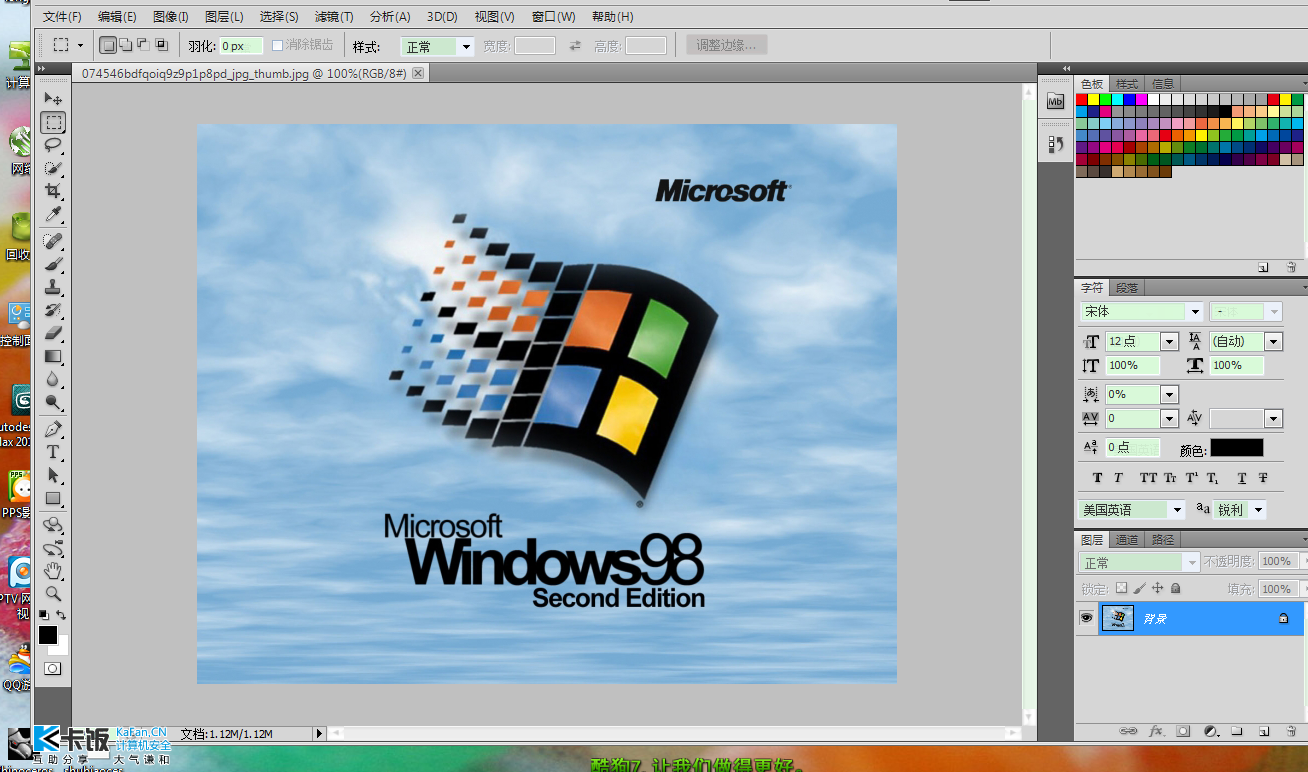Select the Pen tool
This screenshot has width=1308, height=772.
(53, 429)
